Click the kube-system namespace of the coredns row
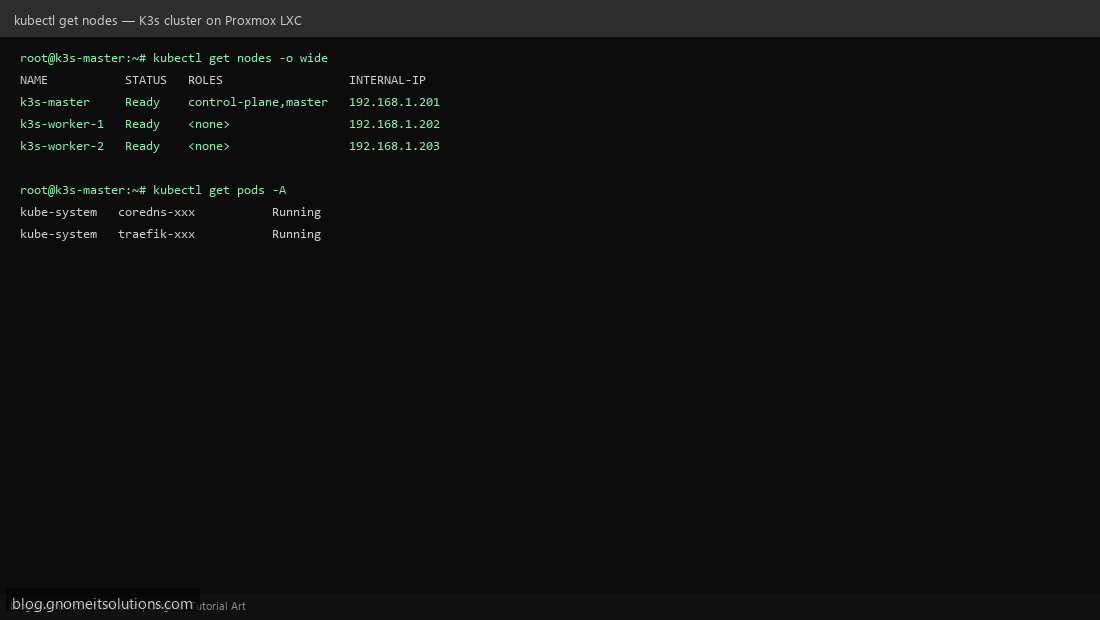 [x=58, y=212]
